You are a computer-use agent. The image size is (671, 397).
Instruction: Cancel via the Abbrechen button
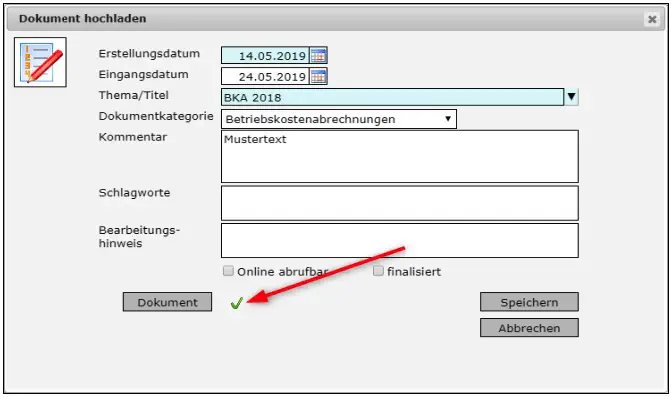coord(529,328)
